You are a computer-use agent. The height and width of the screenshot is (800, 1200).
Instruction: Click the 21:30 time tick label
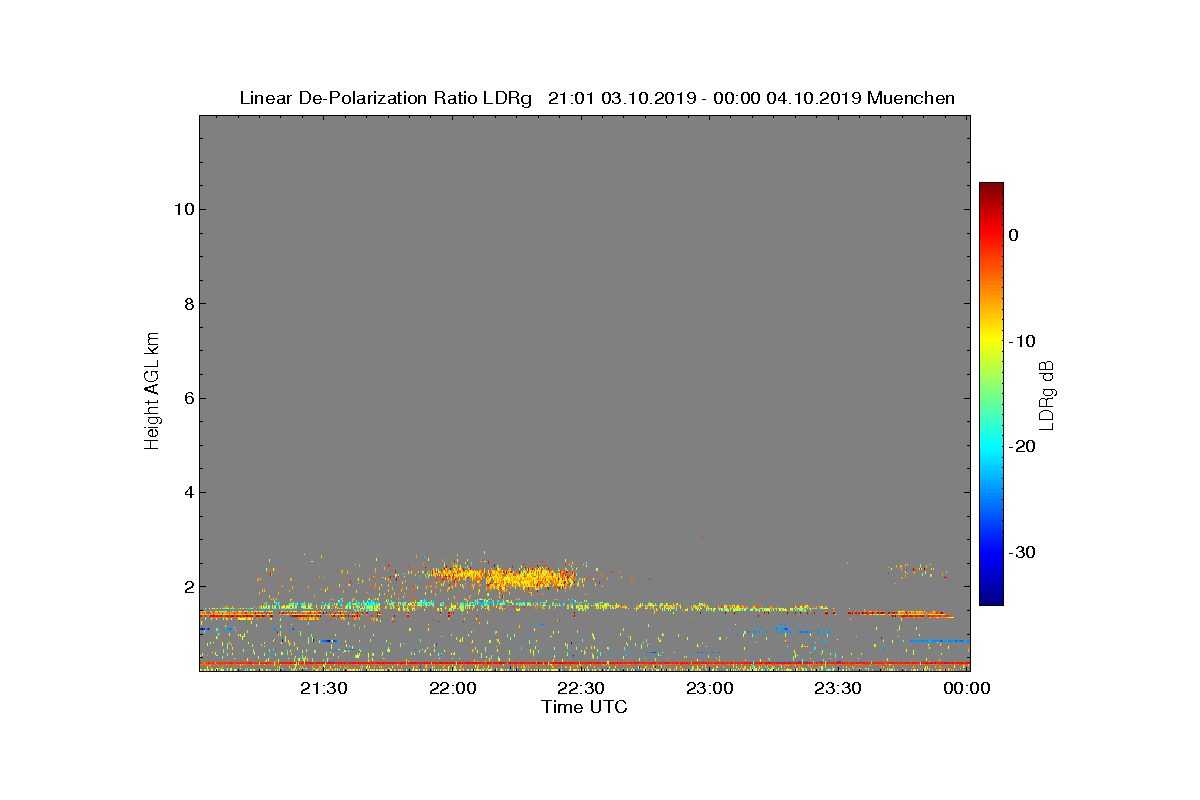pos(326,689)
